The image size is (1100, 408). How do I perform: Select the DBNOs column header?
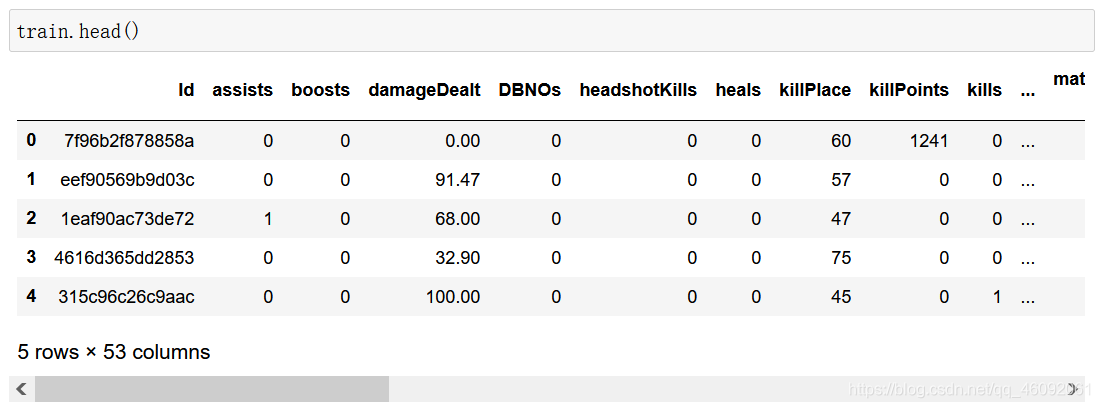[530, 90]
